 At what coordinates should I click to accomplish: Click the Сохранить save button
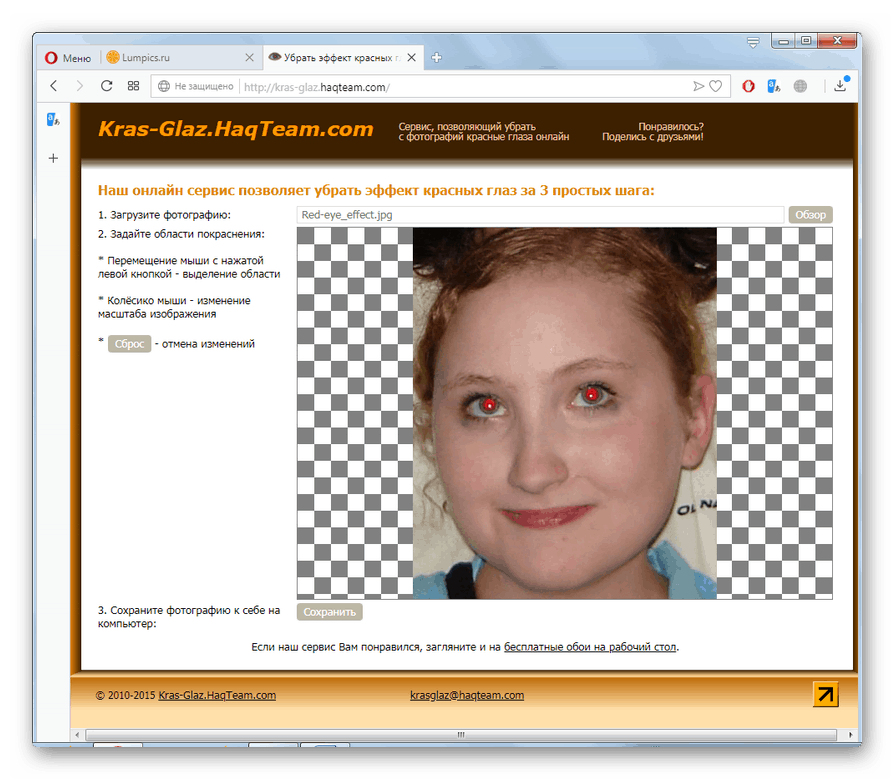[329, 612]
